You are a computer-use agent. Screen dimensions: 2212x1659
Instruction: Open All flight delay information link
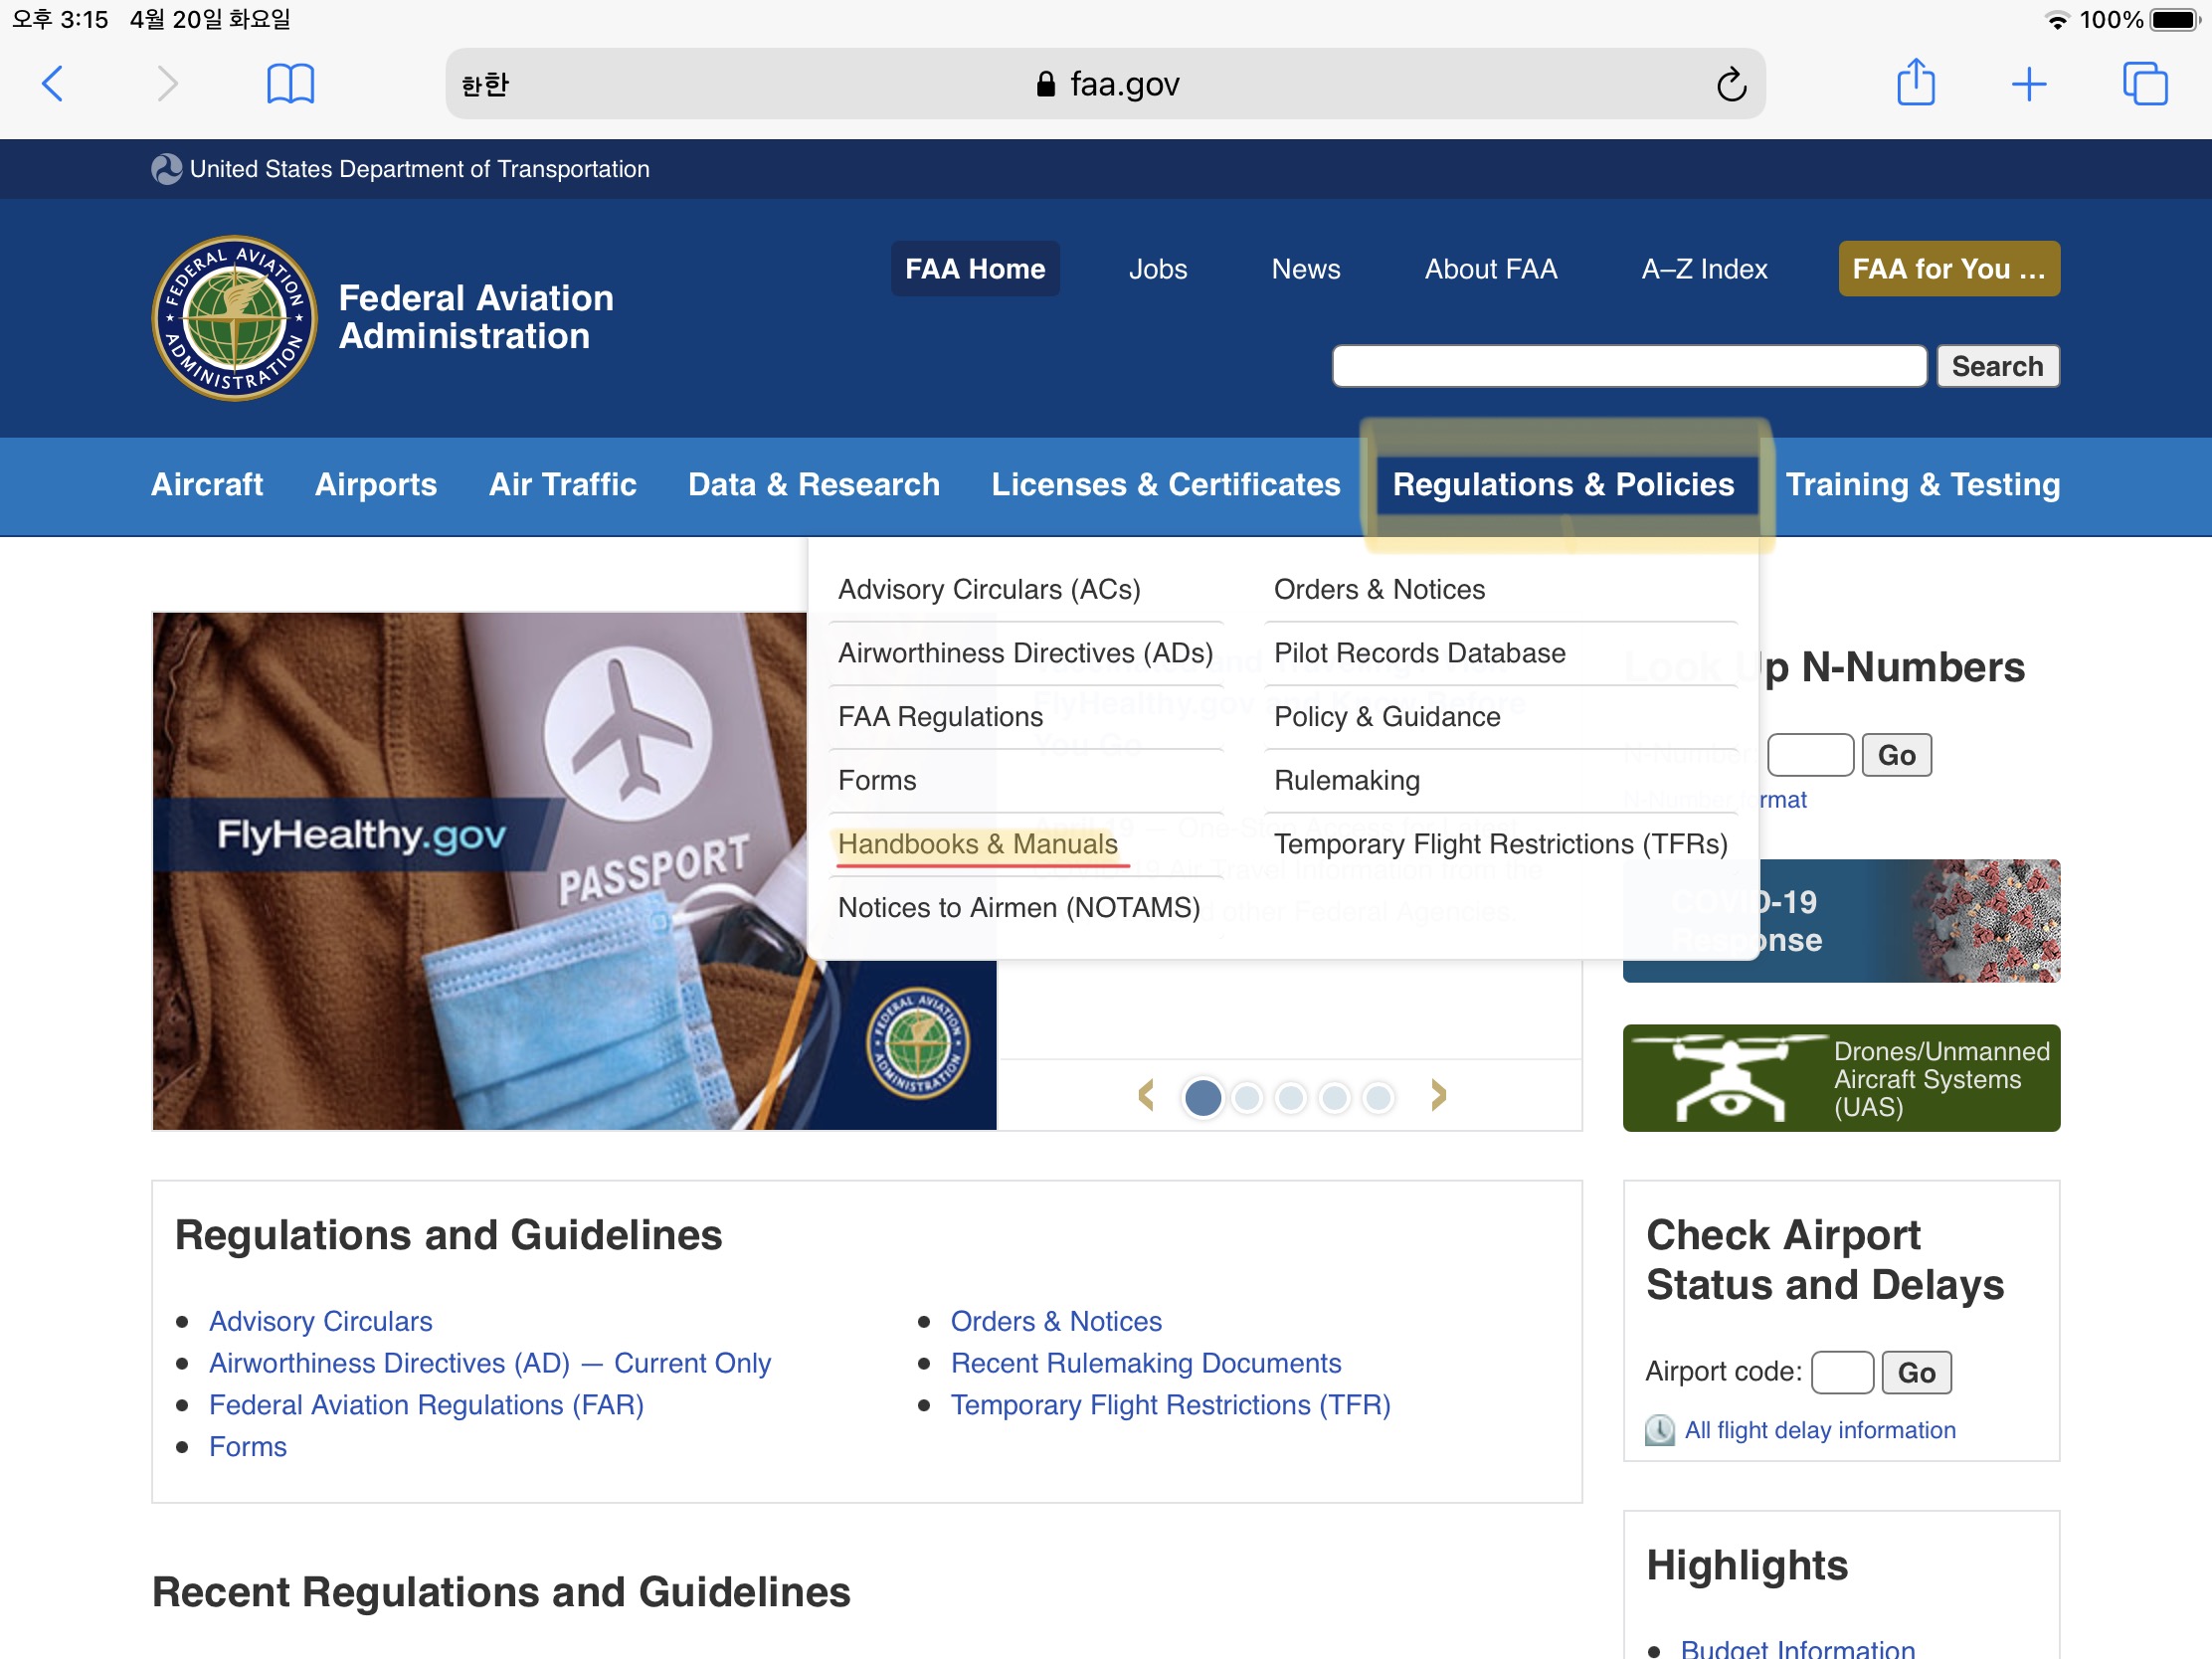1820,1431
